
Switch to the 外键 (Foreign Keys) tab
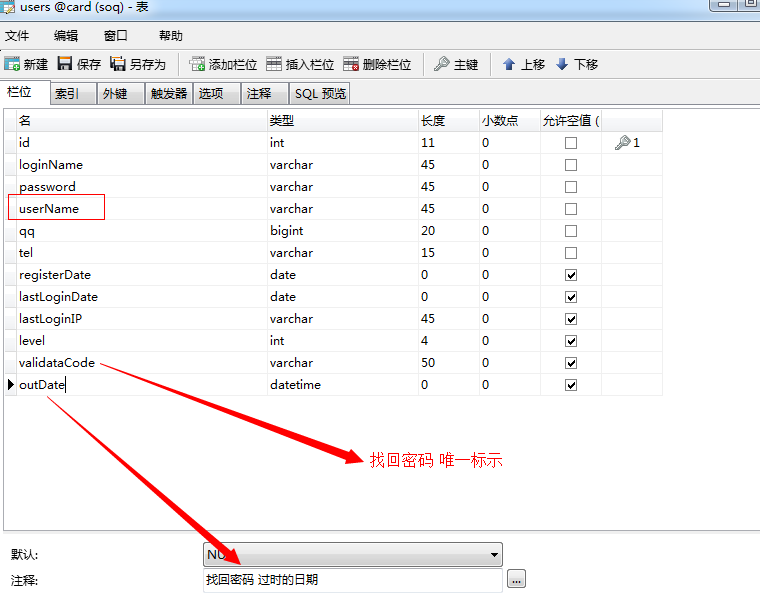120,93
